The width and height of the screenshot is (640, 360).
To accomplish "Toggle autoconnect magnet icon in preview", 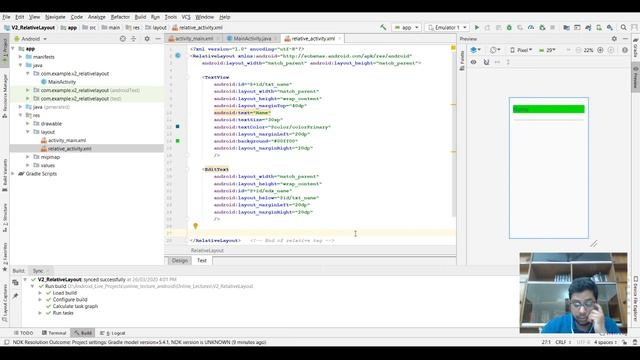I will tap(486, 62).
